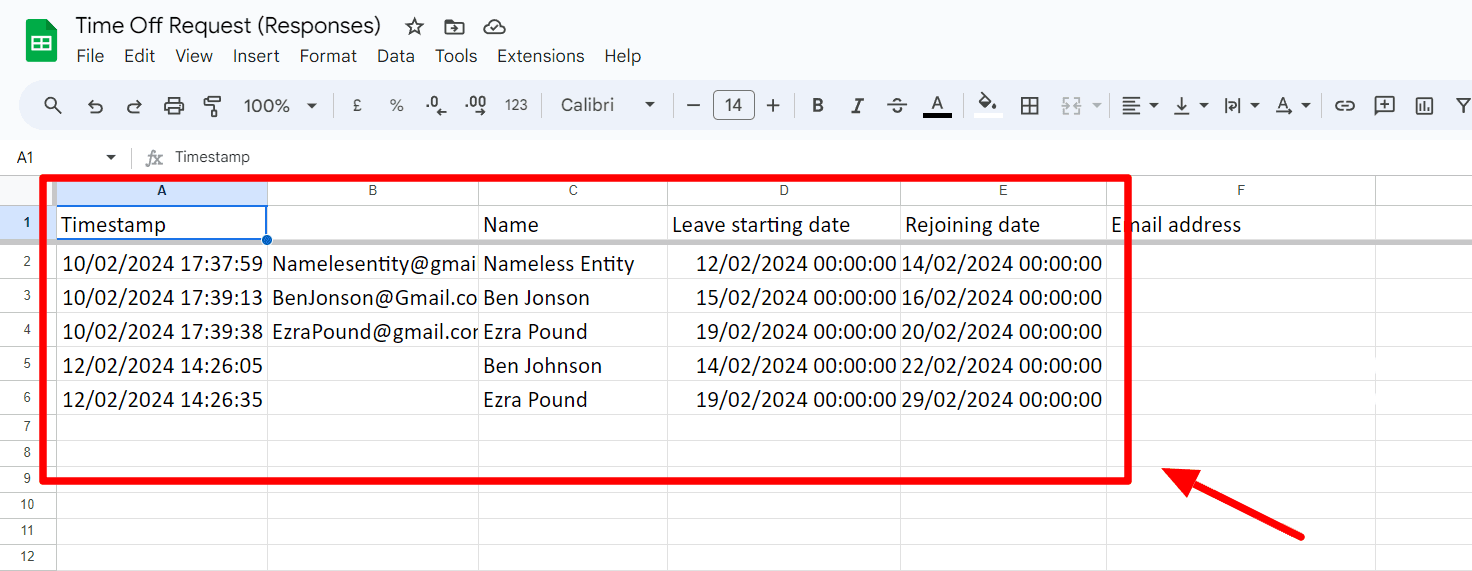Open the borders tool
Image resolution: width=1472 pixels, height=571 pixels.
[1030, 105]
